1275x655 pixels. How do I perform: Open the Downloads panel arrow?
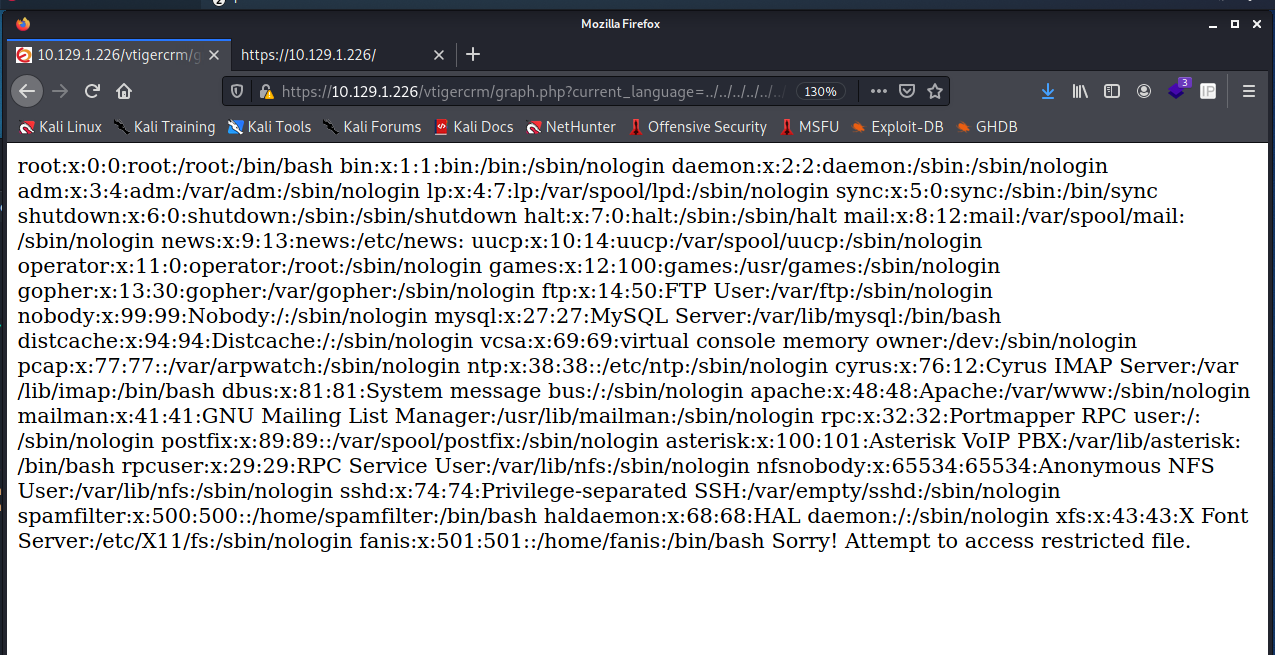[1048, 91]
